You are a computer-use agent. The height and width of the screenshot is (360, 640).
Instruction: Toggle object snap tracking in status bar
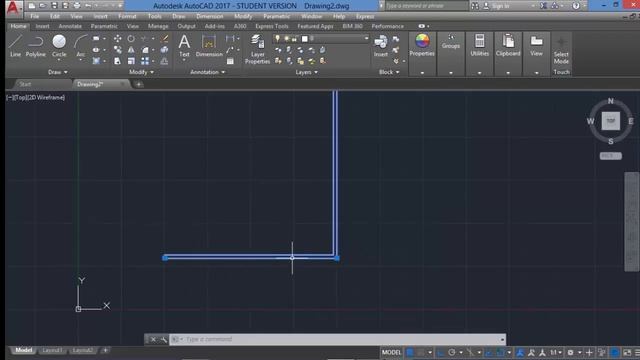(489, 352)
